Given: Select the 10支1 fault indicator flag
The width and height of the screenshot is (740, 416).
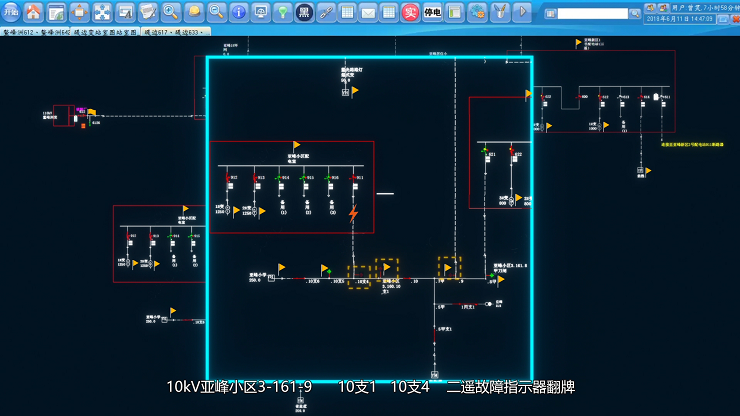Looking at the screenshot, I should (x=387, y=269).
